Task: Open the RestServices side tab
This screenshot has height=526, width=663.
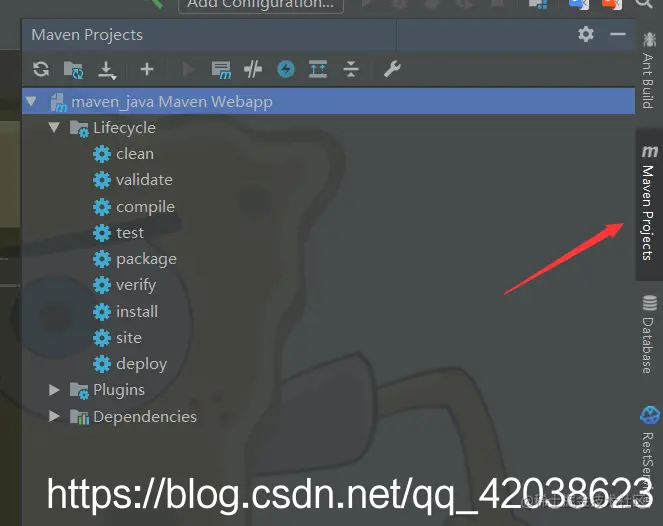Action: pyautogui.click(x=649, y=448)
